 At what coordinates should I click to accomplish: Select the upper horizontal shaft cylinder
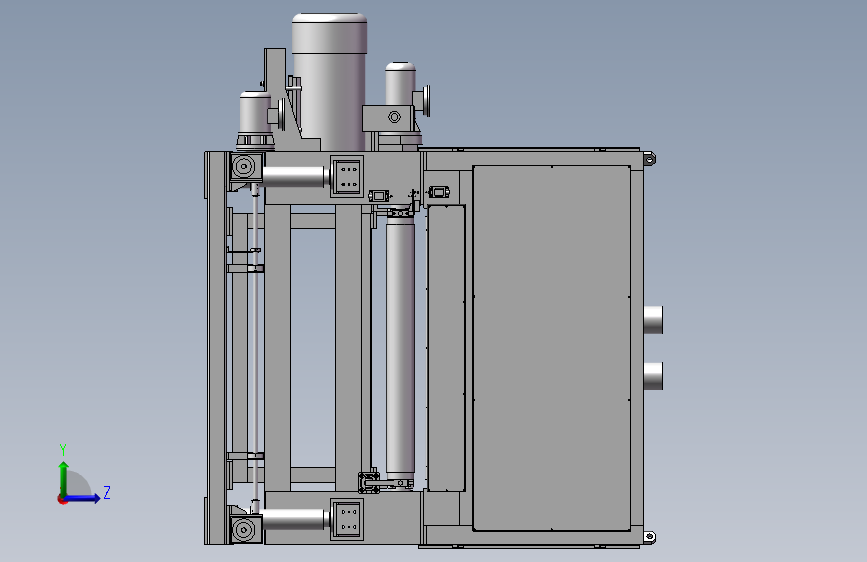[294, 176]
